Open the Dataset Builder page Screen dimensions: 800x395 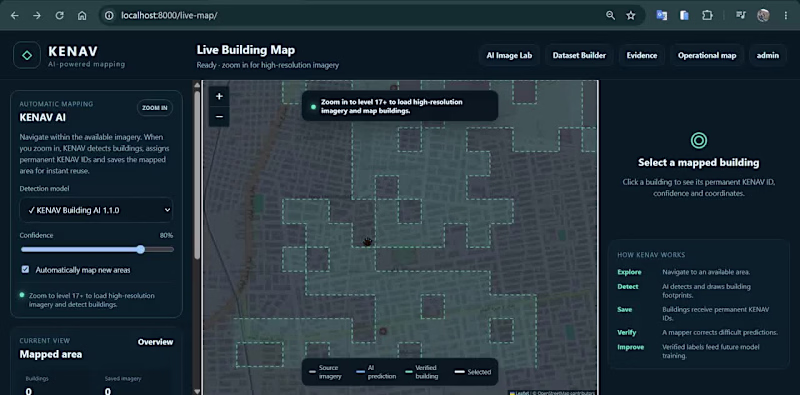579,56
